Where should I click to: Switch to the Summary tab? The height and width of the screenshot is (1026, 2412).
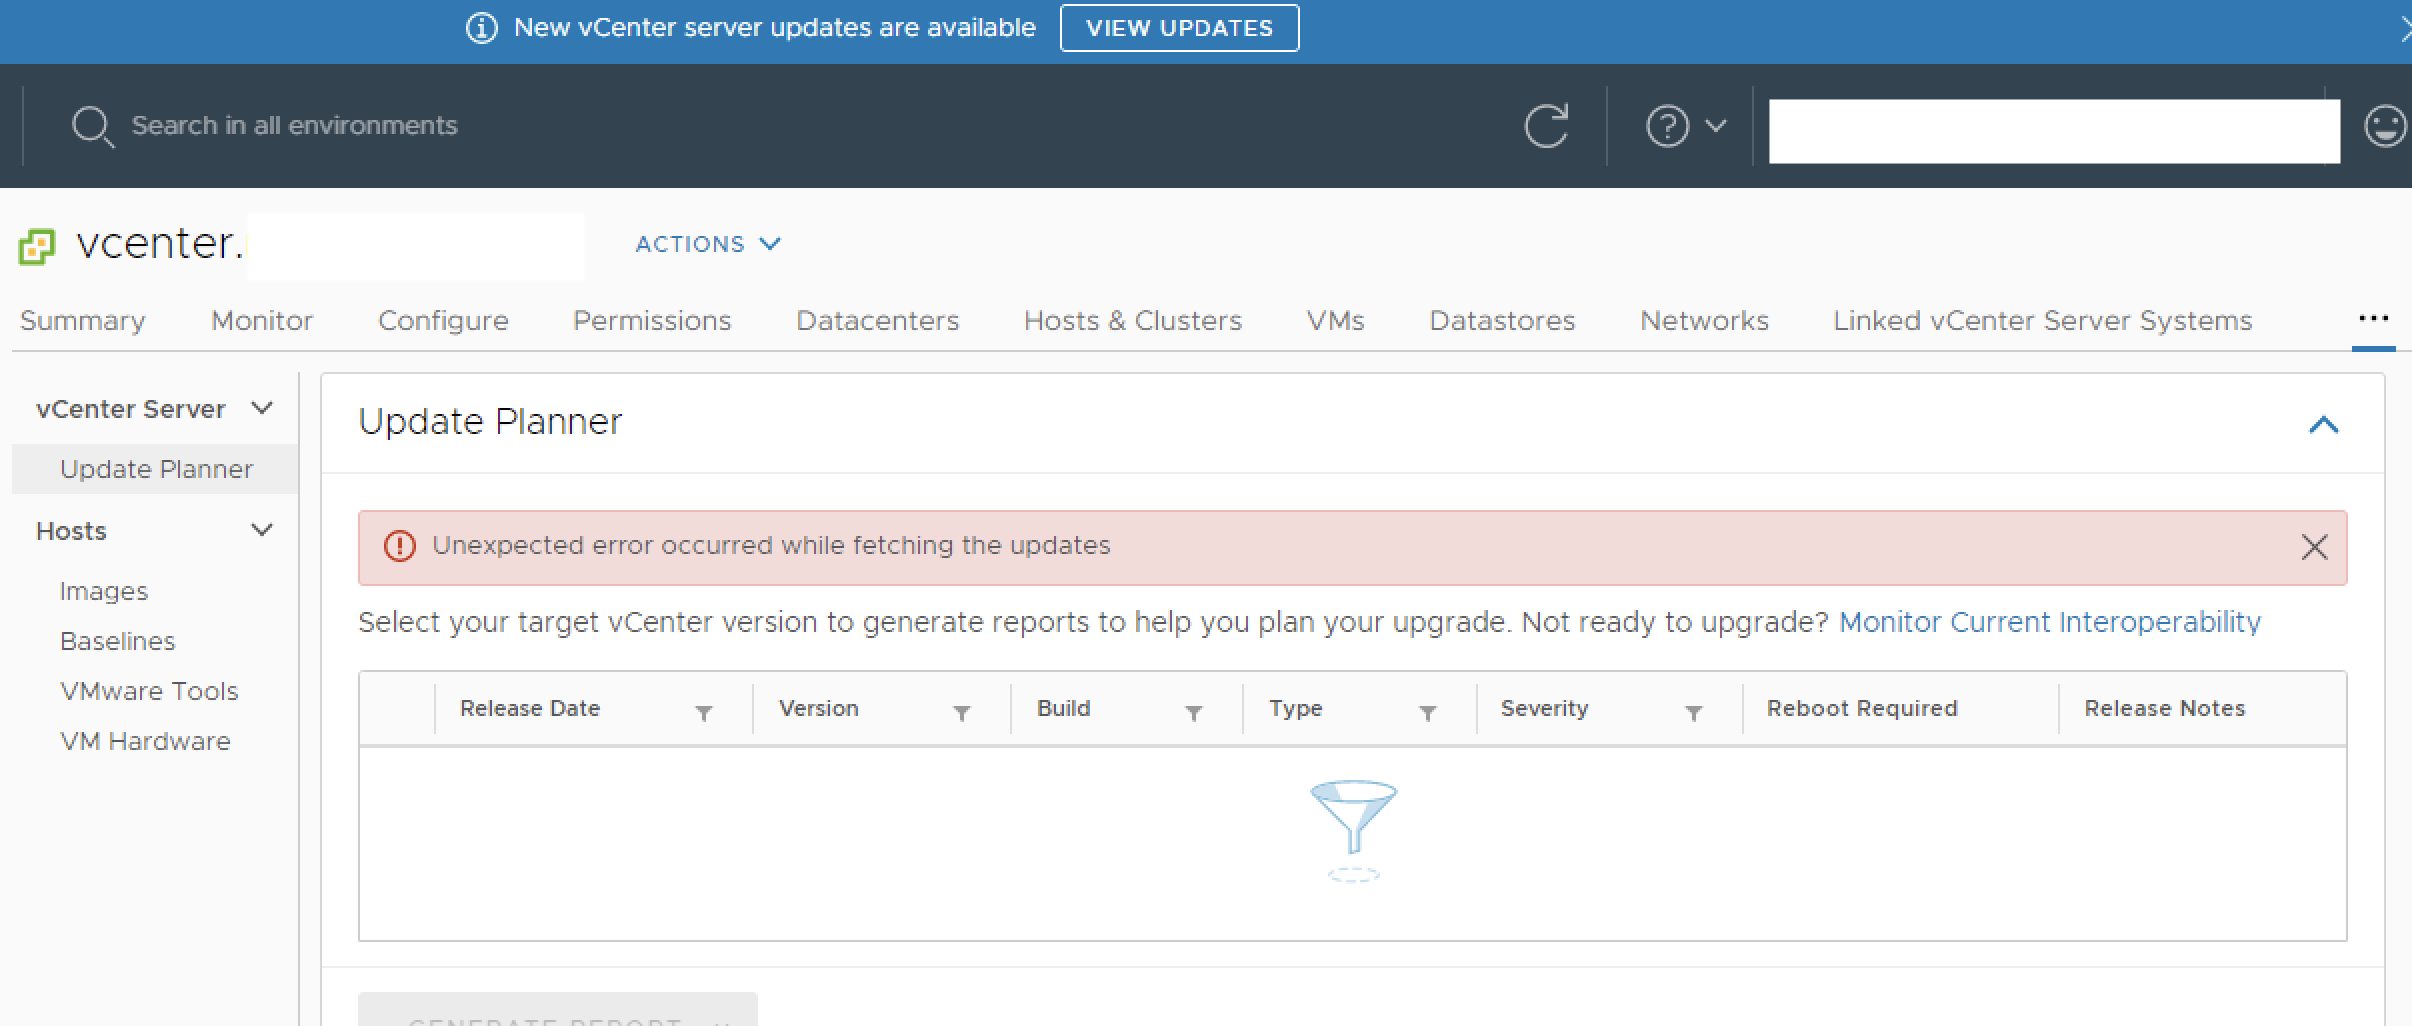[82, 321]
